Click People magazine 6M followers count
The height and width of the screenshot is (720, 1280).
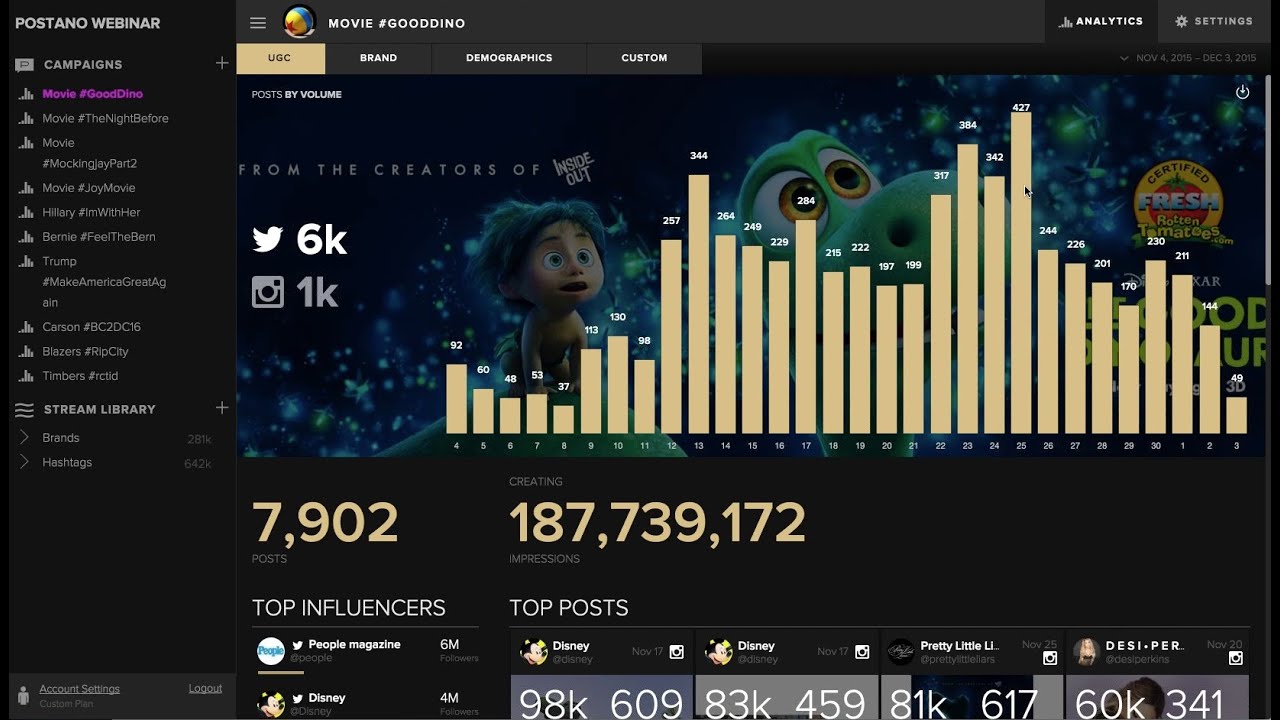[x=449, y=645]
